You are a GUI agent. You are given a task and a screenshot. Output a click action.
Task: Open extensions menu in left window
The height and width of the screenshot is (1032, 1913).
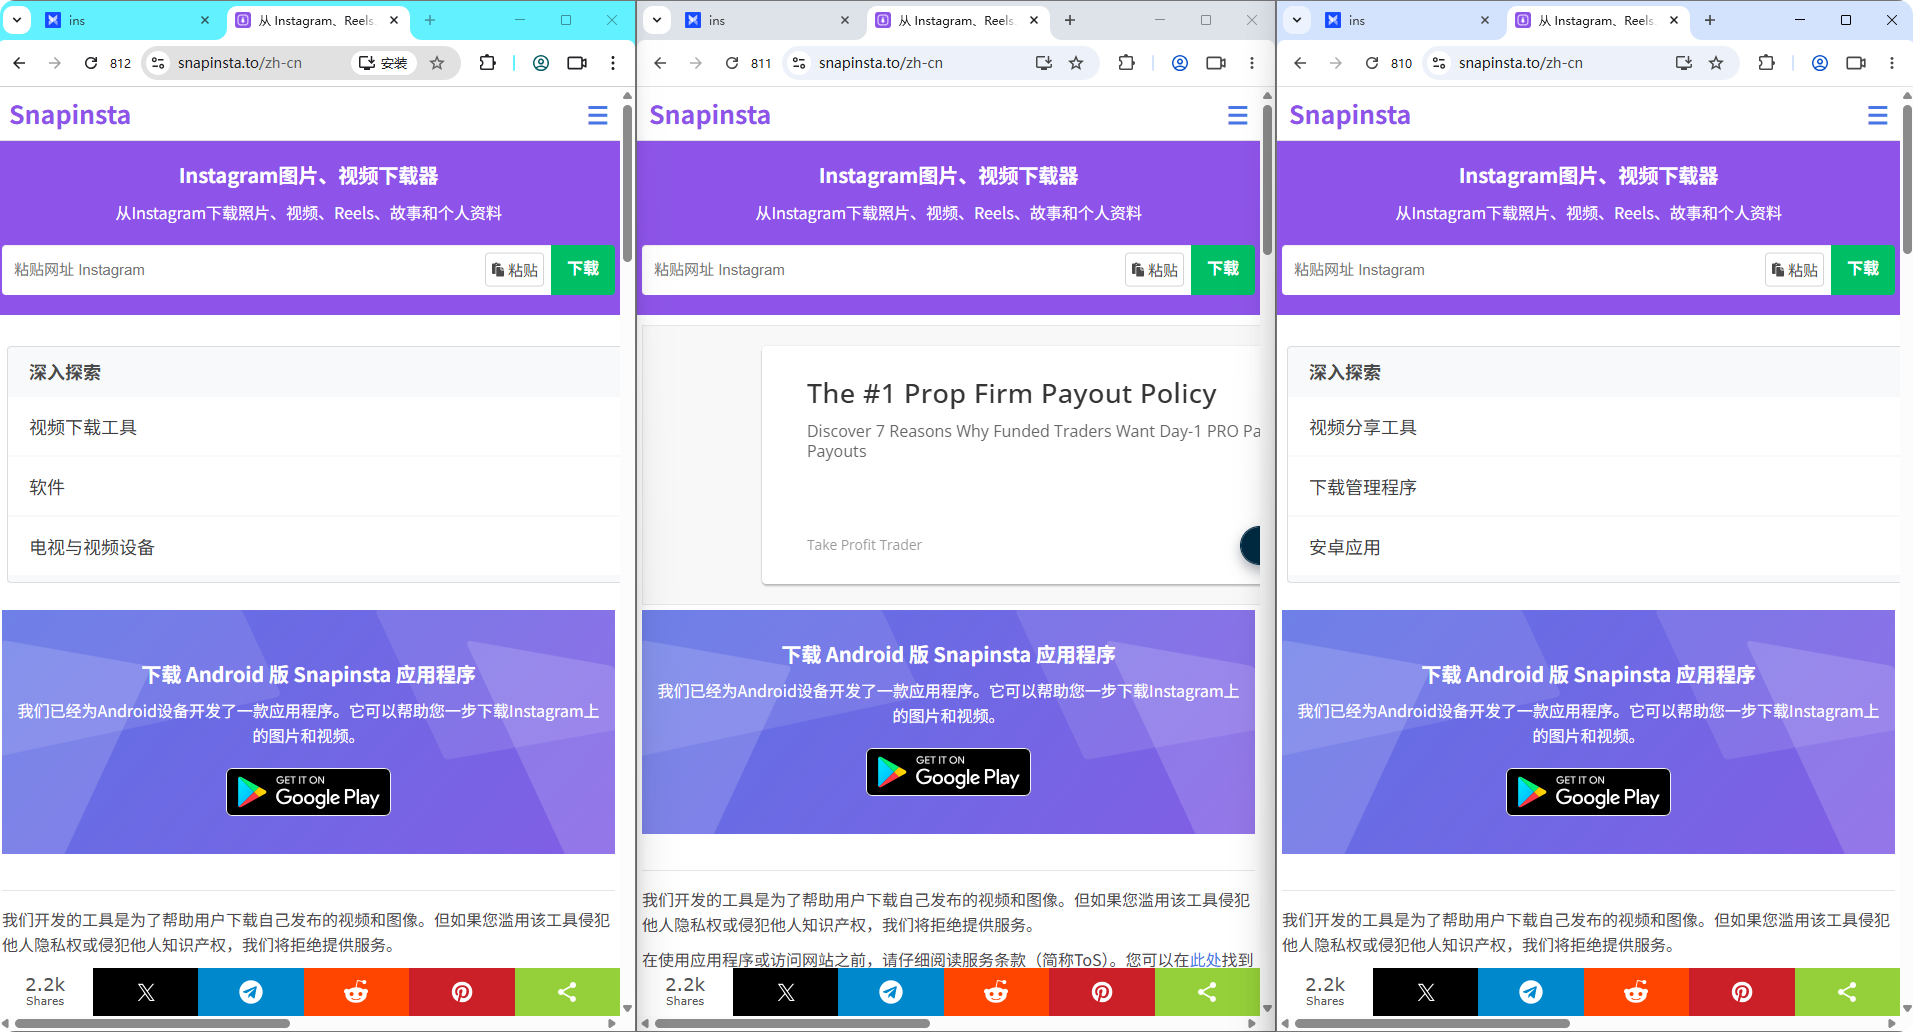tap(487, 63)
